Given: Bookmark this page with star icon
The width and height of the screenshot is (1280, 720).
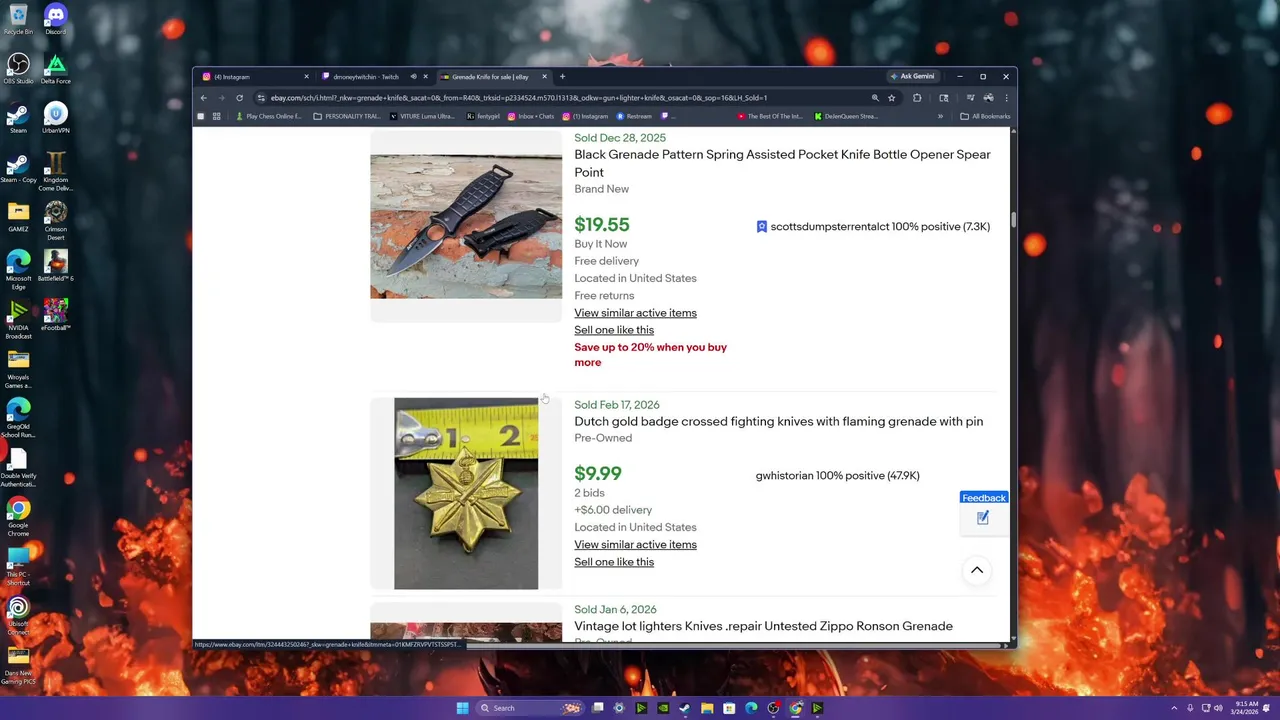Looking at the screenshot, I should pos(891,98).
